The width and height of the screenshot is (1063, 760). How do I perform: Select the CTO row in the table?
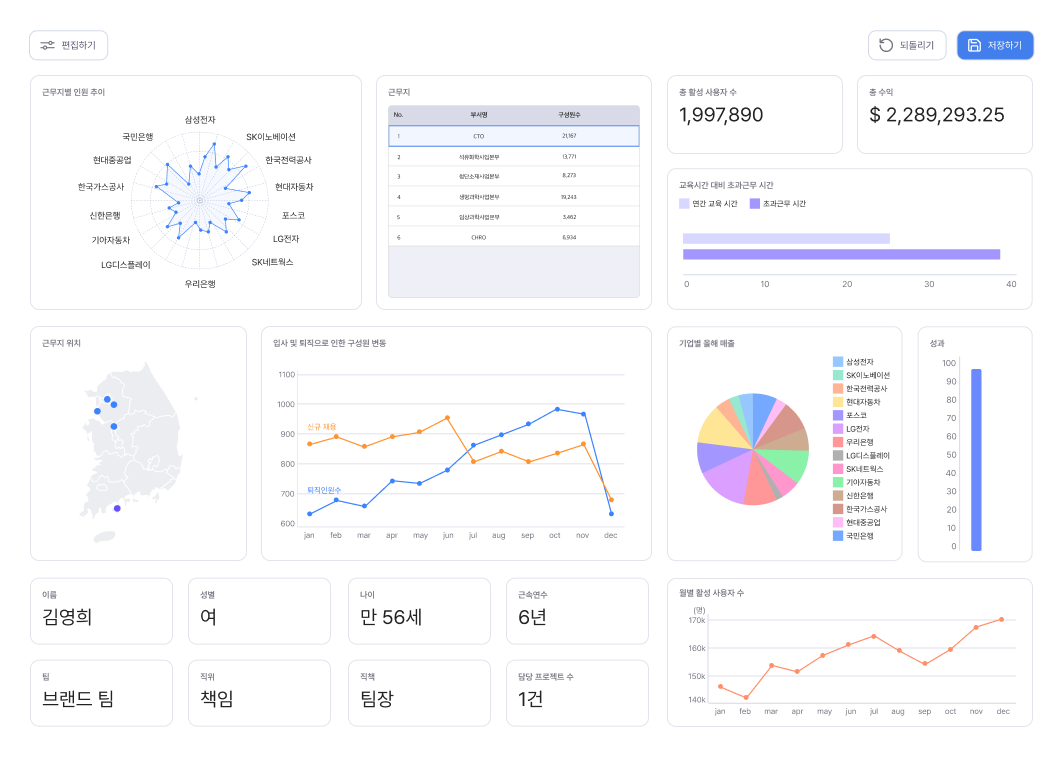(x=513, y=136)
